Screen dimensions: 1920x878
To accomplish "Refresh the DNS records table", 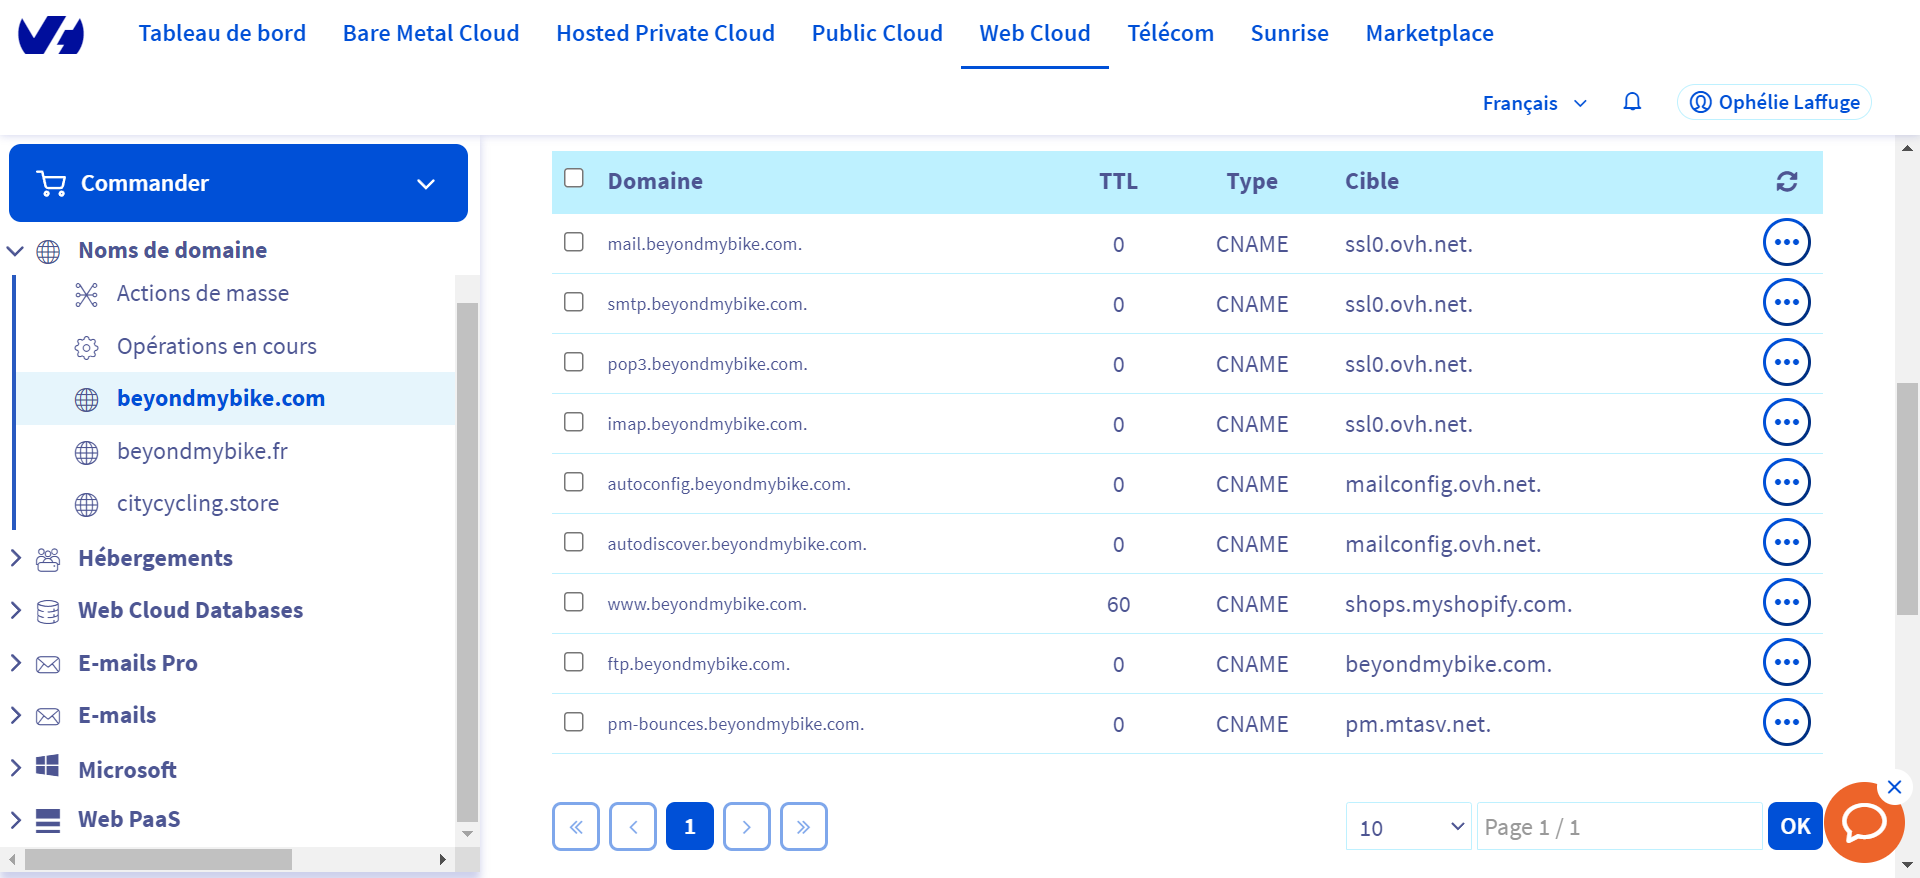I will click(1787, 181).
